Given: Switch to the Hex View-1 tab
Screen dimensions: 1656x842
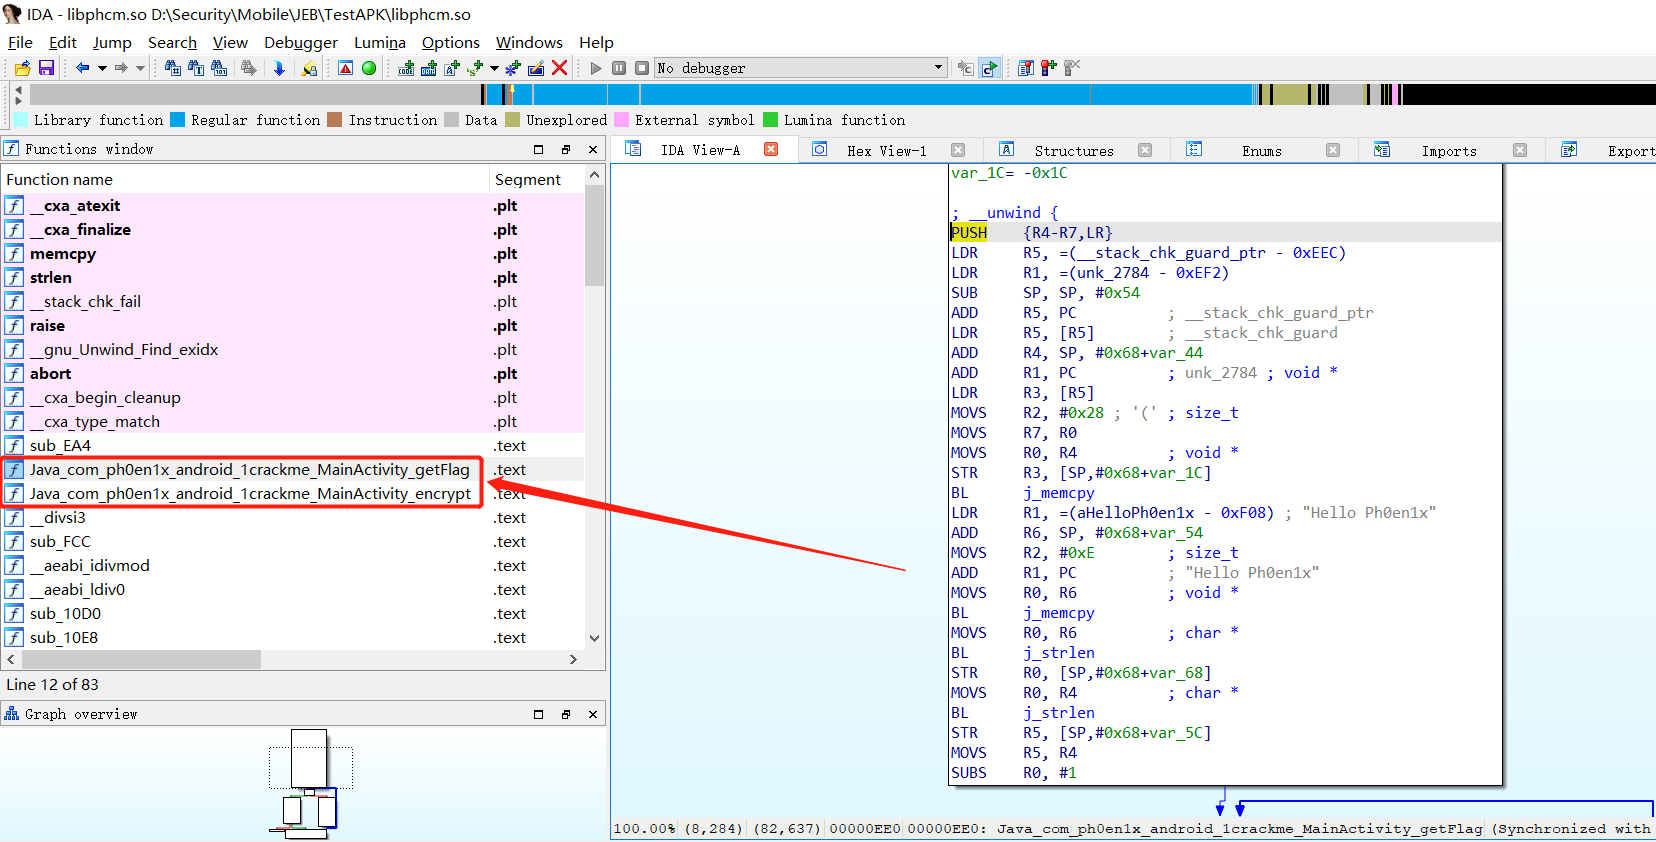Looking at the screenshot, I should pos(886,150).
